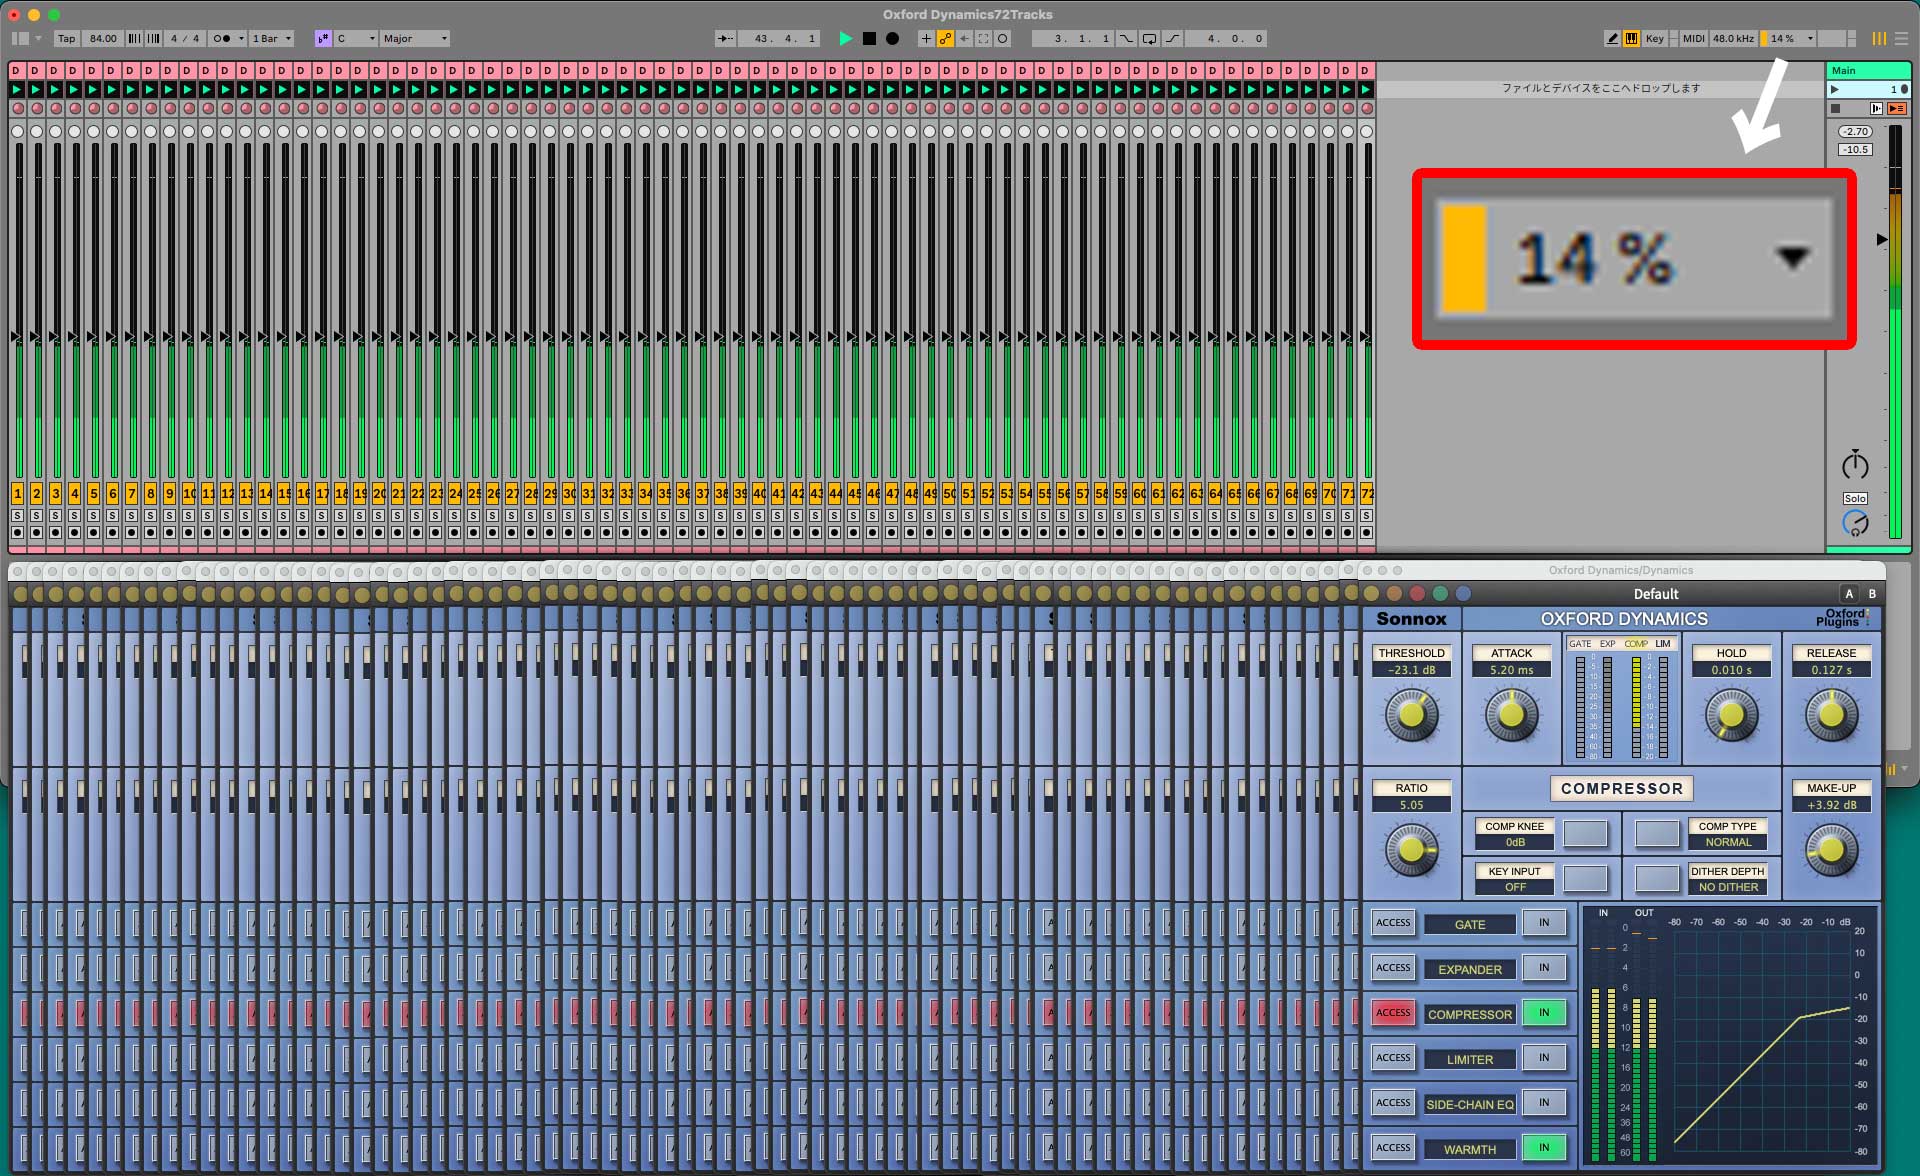
Task: Toggle the yellow automation arm icon
Action: (x=945, y=39)
